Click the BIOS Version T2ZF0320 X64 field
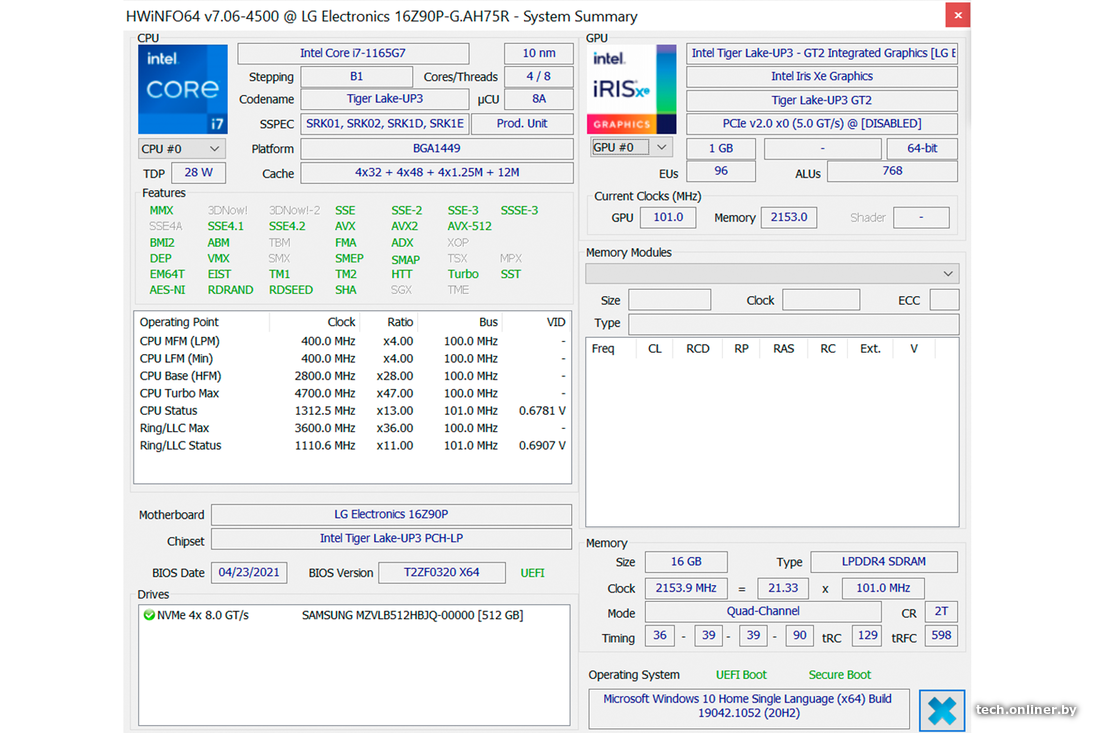1100x733 pixels. 441,573
